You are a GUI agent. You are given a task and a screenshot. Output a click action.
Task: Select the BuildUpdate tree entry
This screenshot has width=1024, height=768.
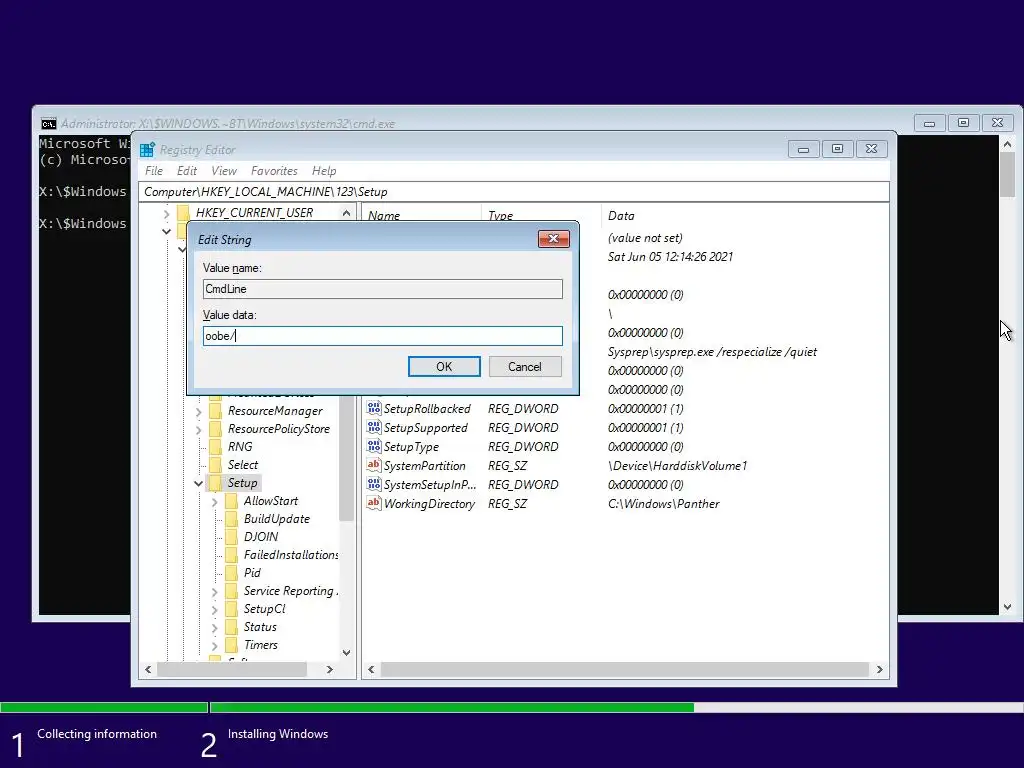276,519
